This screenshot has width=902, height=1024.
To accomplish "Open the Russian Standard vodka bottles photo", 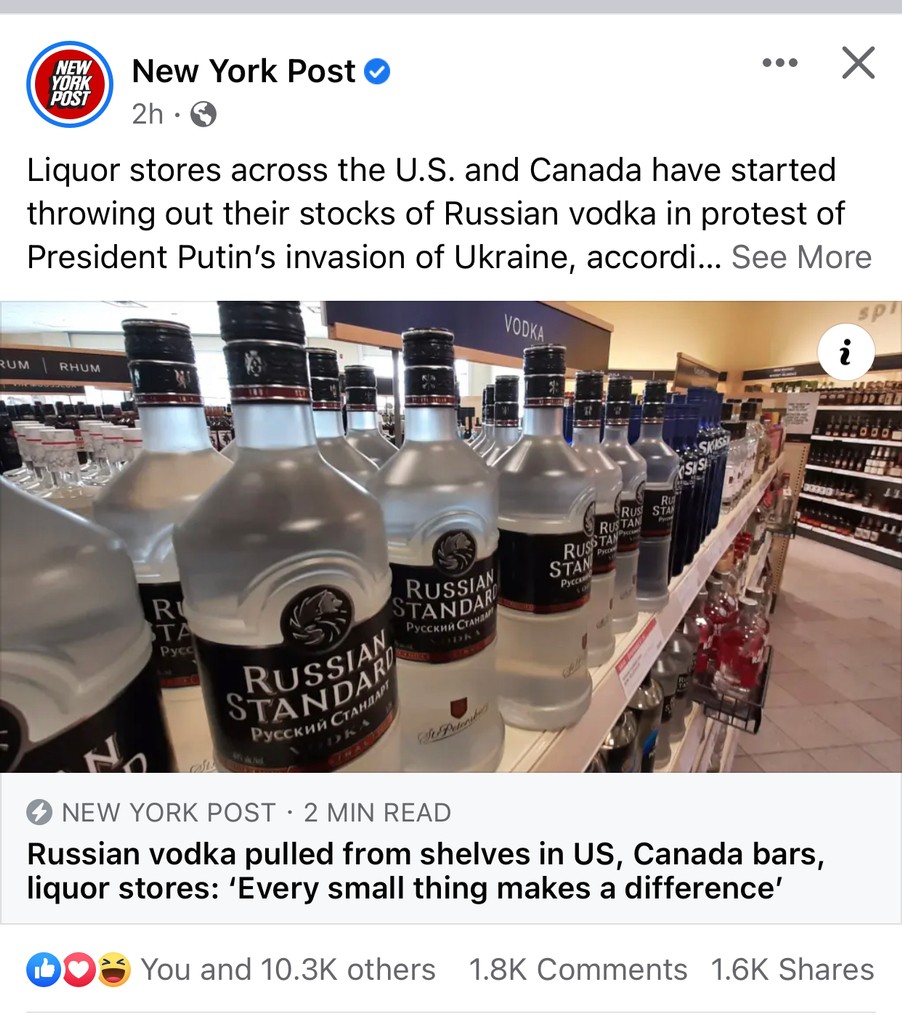I will point(451,536).
